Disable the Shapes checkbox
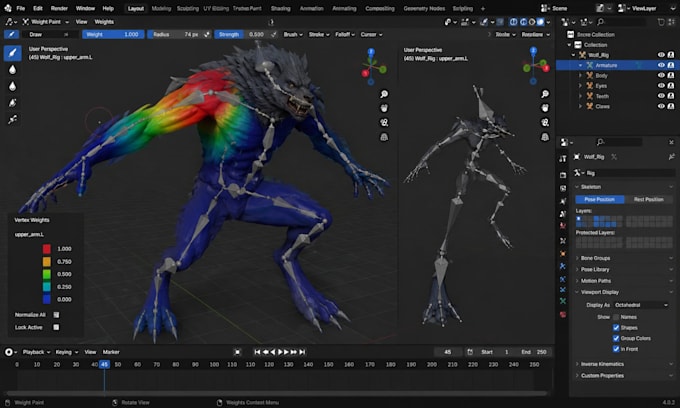This screenshot has width=680, height=408. click(x=616, y=327)
